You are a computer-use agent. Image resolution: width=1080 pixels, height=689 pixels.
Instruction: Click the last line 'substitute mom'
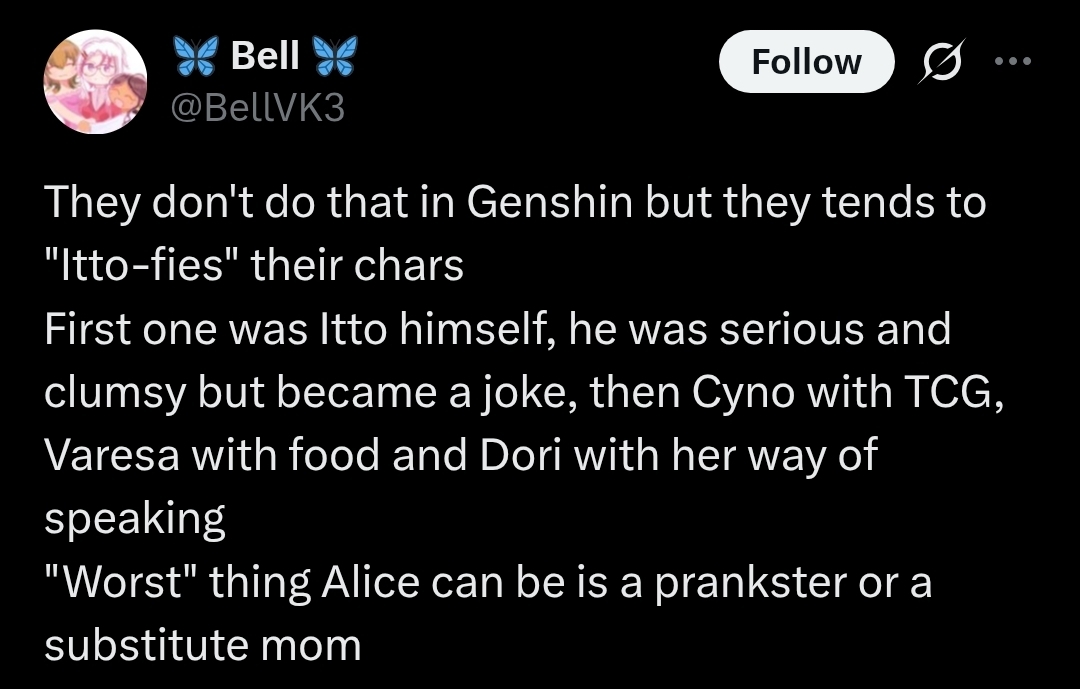(x=203, y=646)
